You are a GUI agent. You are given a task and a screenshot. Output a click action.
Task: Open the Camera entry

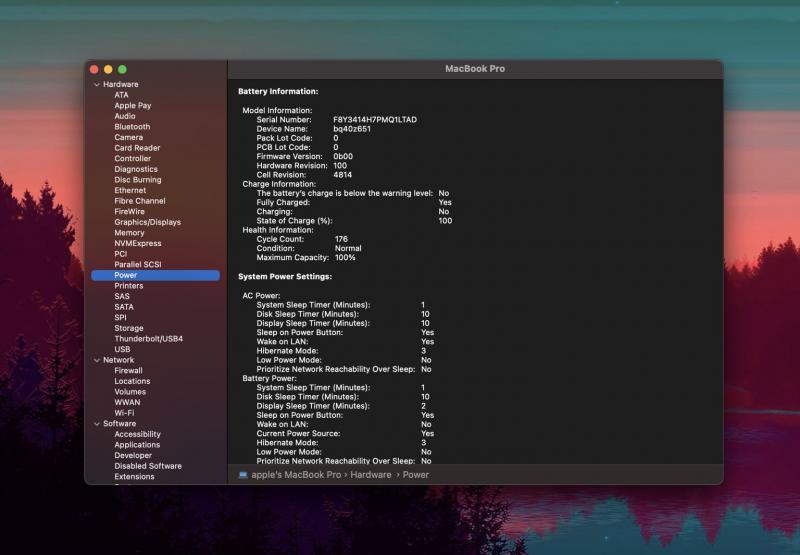[129, 137]
